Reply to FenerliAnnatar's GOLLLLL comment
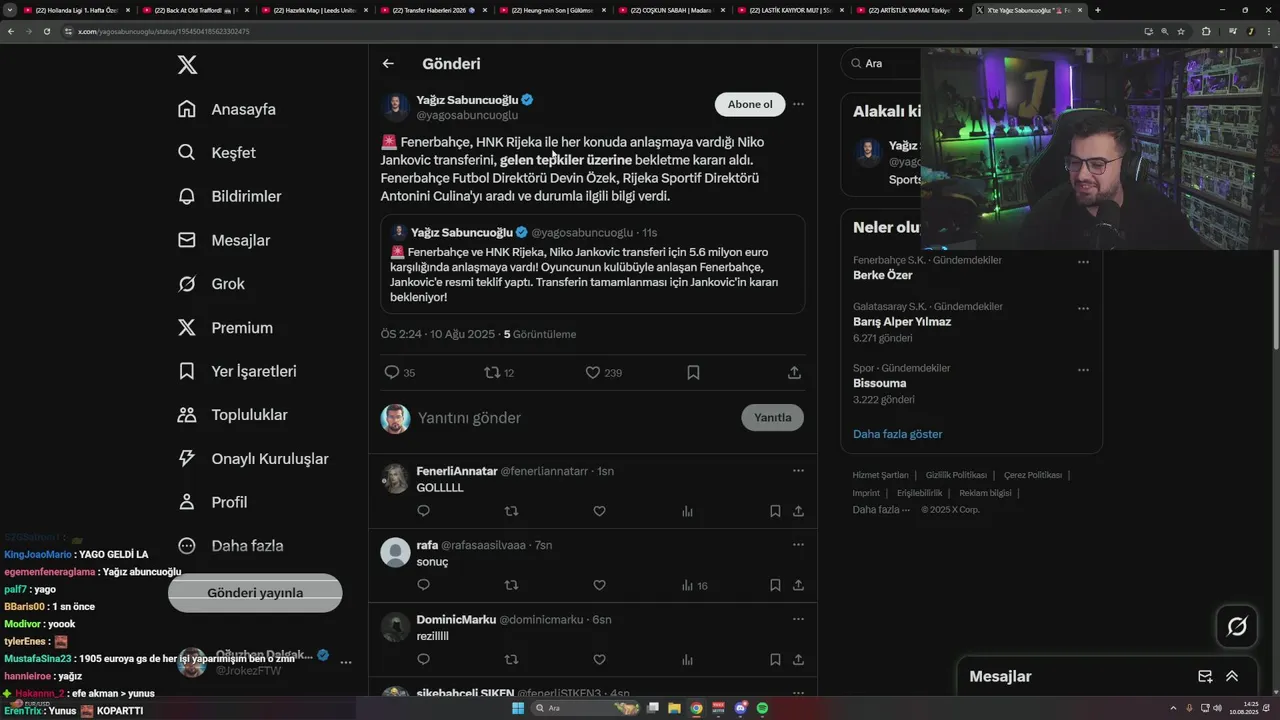 tap(423, 511)
